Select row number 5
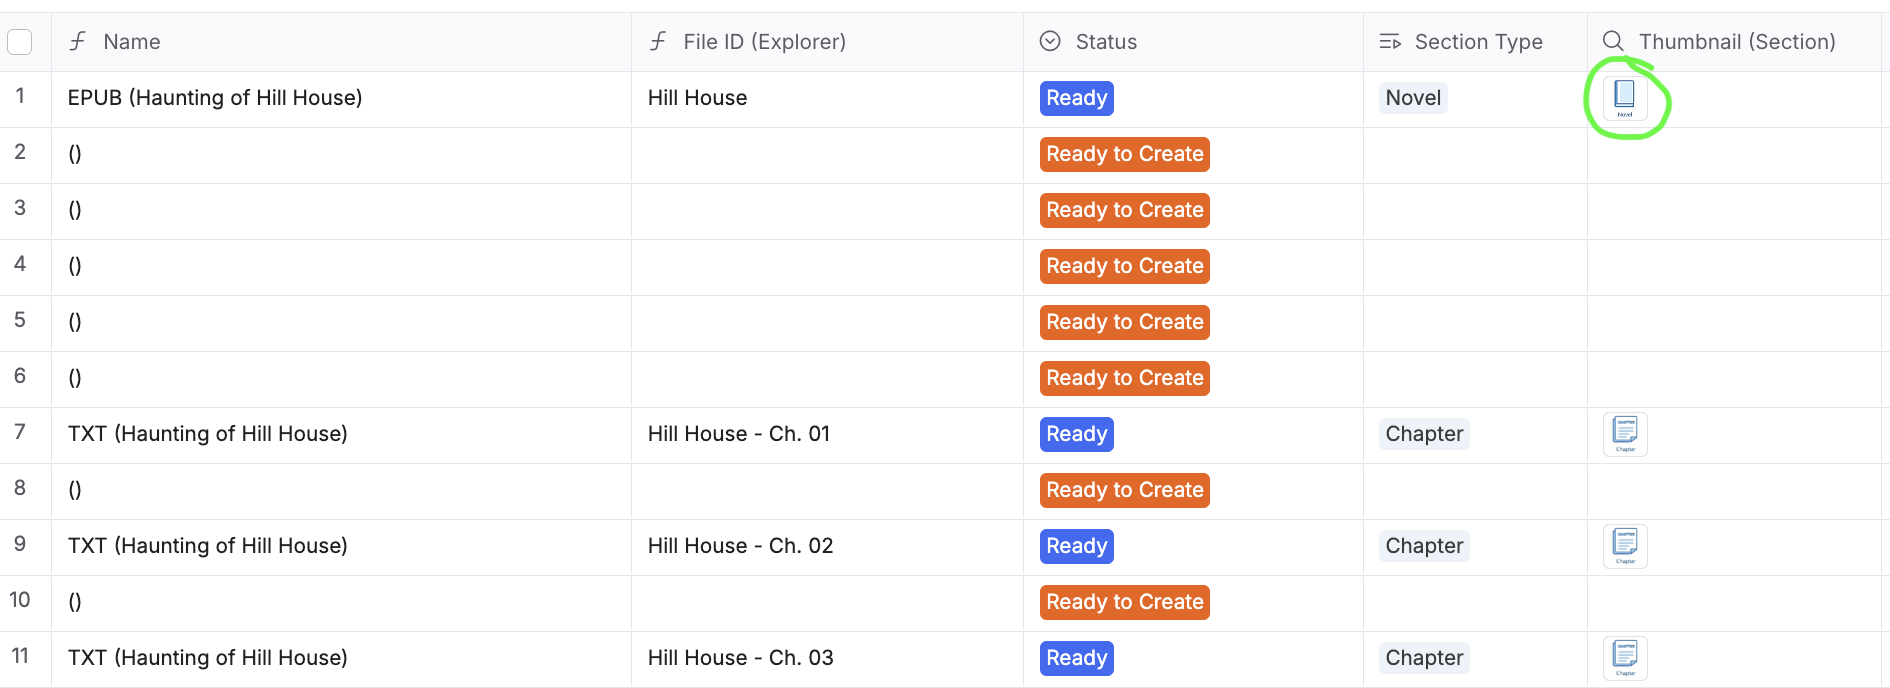 point(20,320)
